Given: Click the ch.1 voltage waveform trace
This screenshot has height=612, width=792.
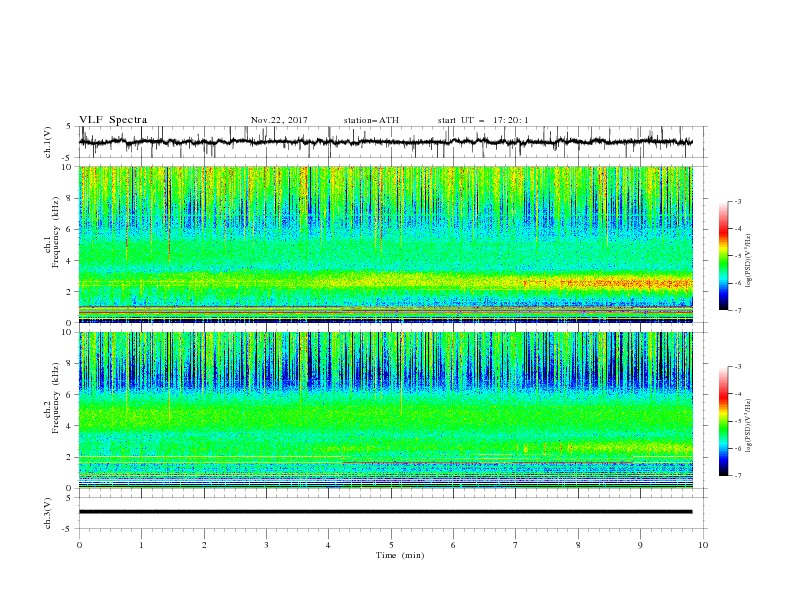Looking at the screenshot, I should point(385,142).
